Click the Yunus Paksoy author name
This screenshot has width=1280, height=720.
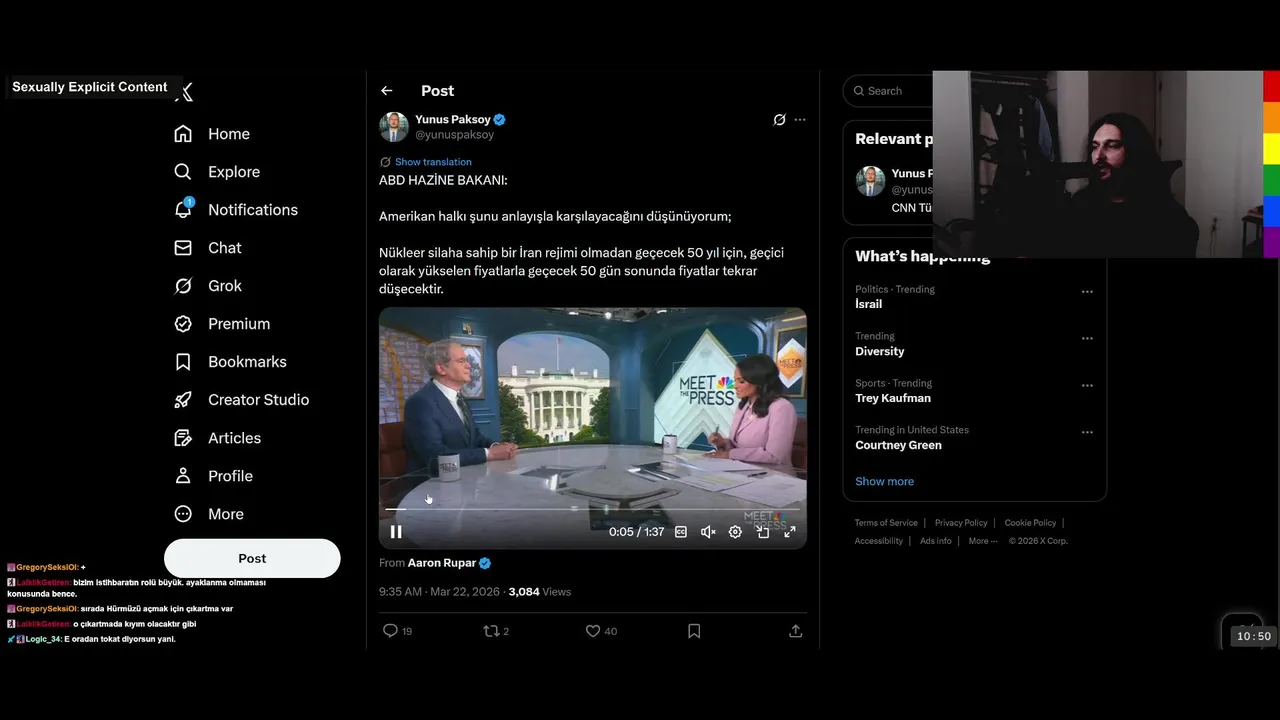tap(453, 119)
